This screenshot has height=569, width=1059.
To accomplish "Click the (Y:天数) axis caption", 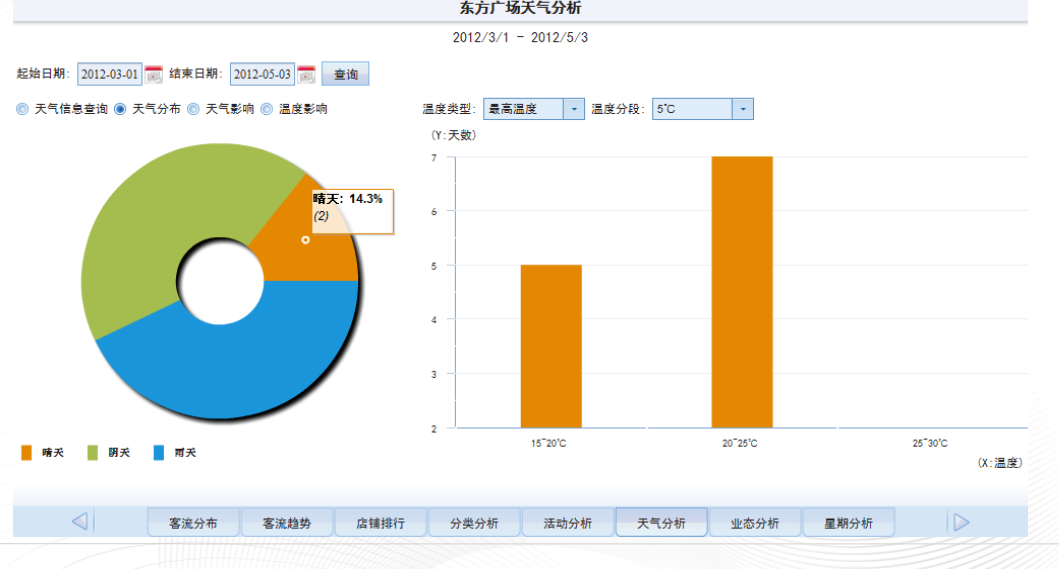I will (453, 135).
